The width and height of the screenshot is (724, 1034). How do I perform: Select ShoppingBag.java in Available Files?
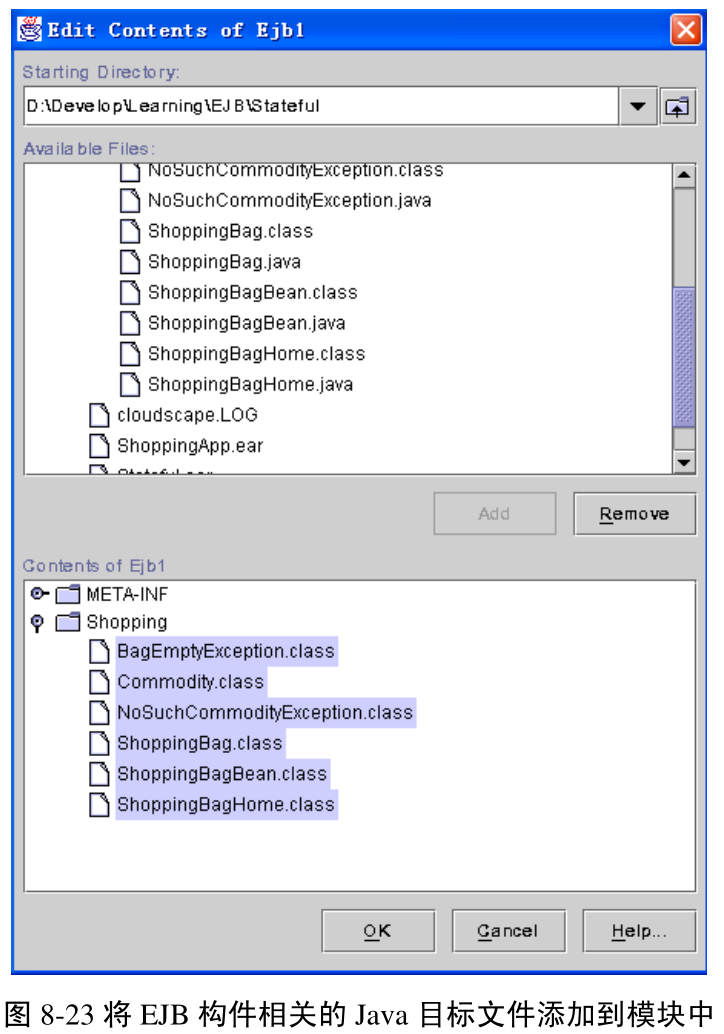point(224,262)
